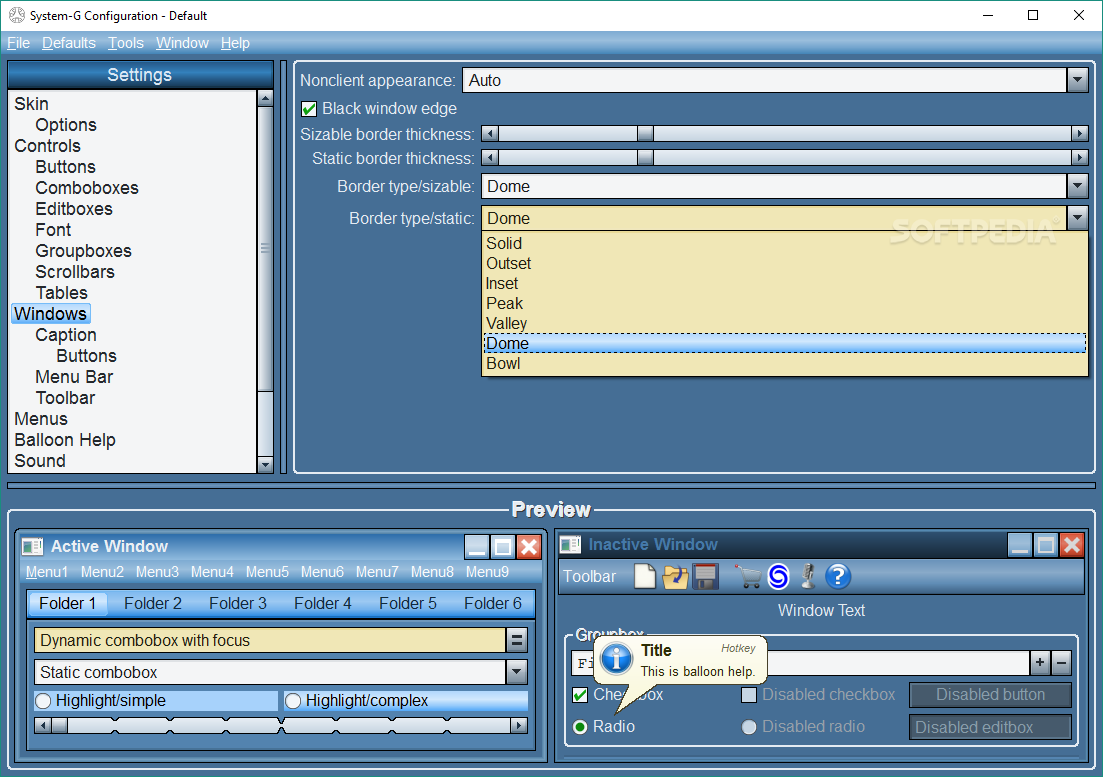Click the Sizable border thickness slider thumb
This screenshot has height=777, width=1103.
[645, 134]
